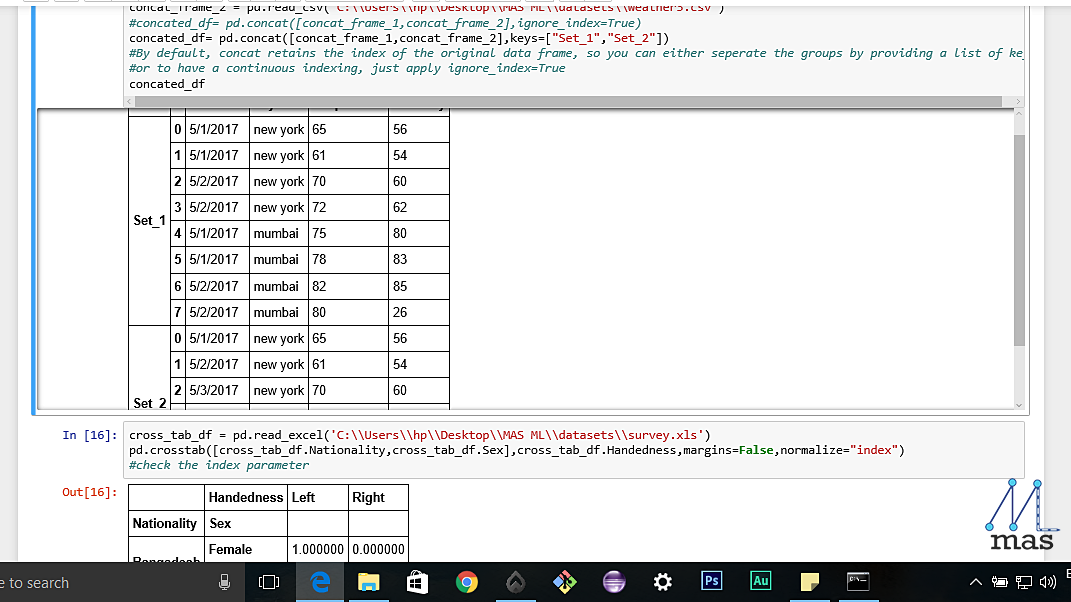Open the volume slider from the speaker icon
1071x602 pixels.
(x=1047, y=581)
